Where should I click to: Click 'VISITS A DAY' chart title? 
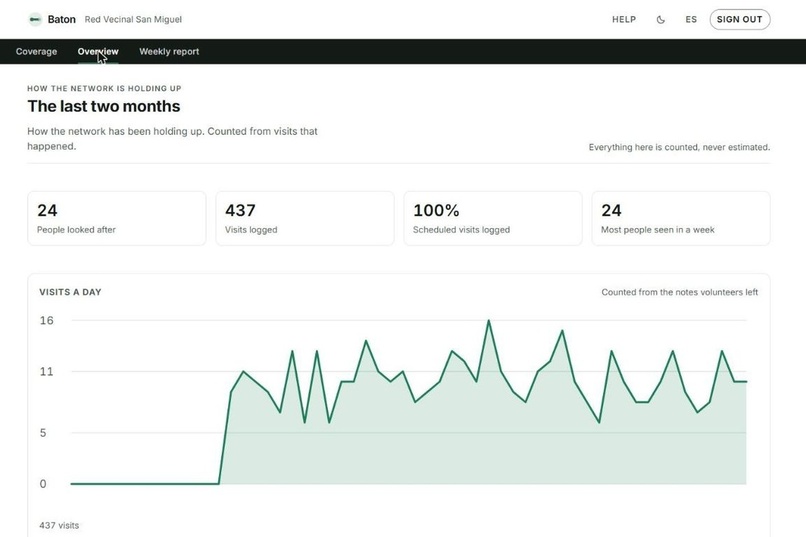click(x=70, y=292)
